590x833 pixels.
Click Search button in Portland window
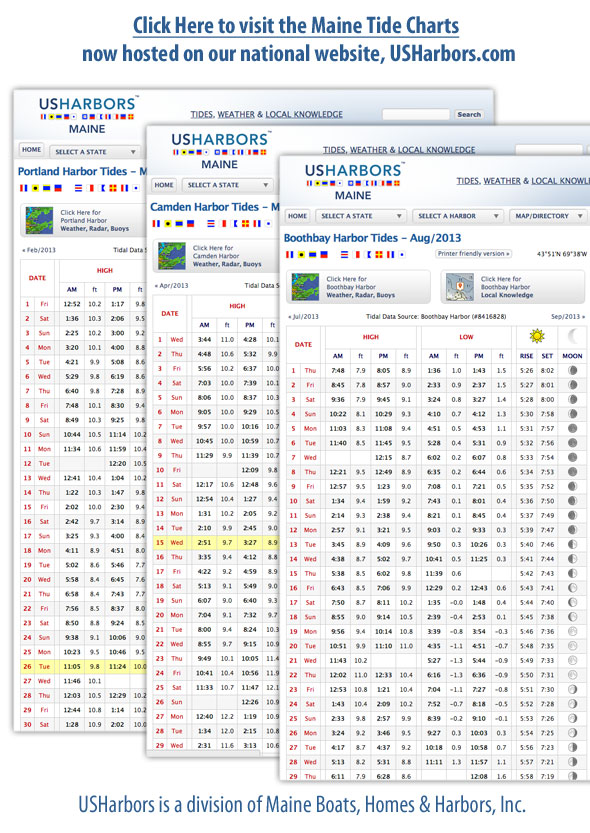[469, 114]
